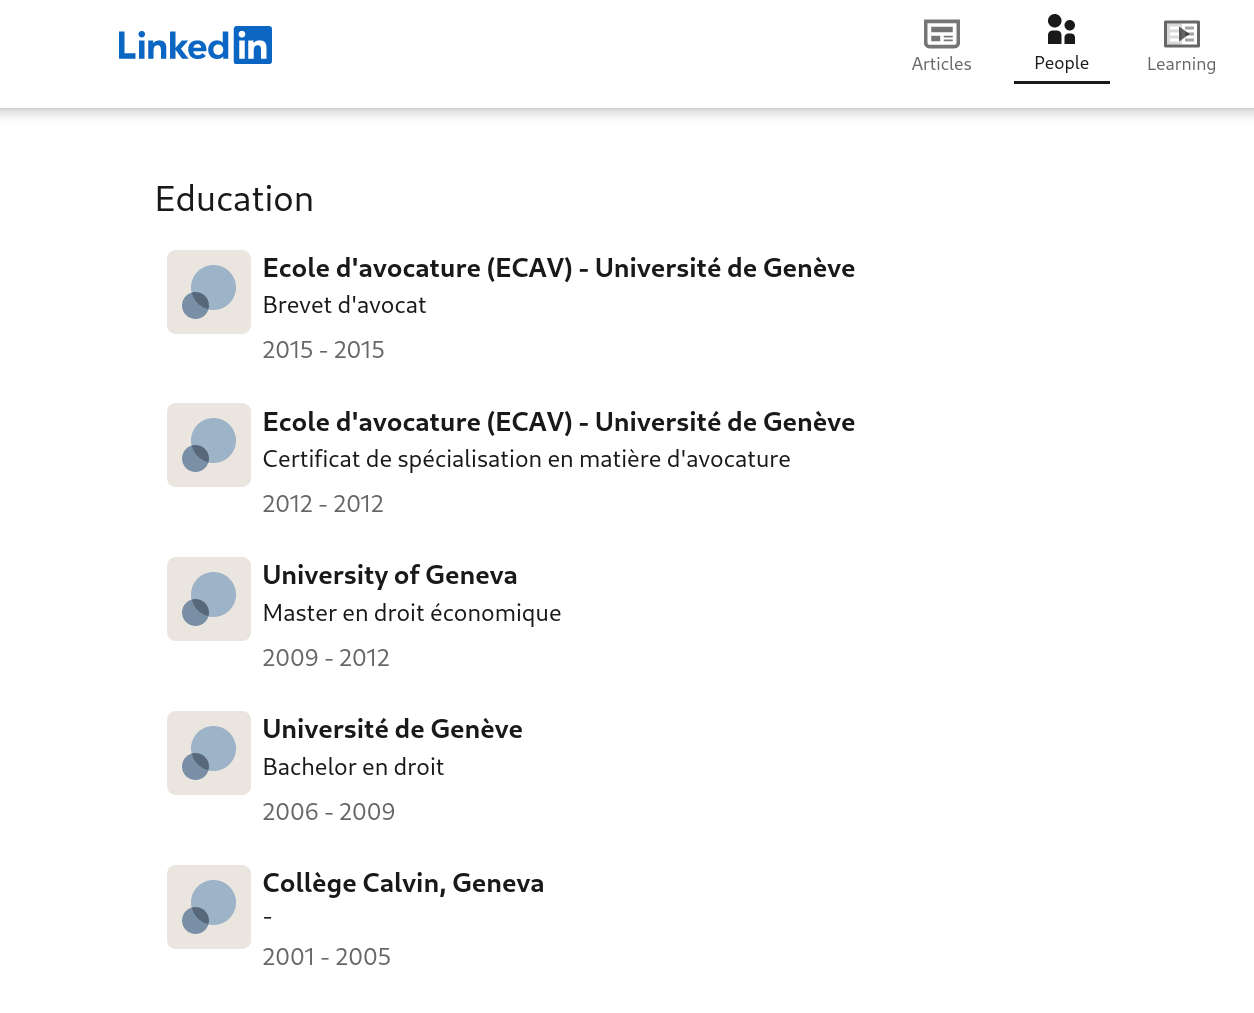Click the People icon in navigation
This screenshot has height=1013, width=1254.
[x=1061, y=29]
